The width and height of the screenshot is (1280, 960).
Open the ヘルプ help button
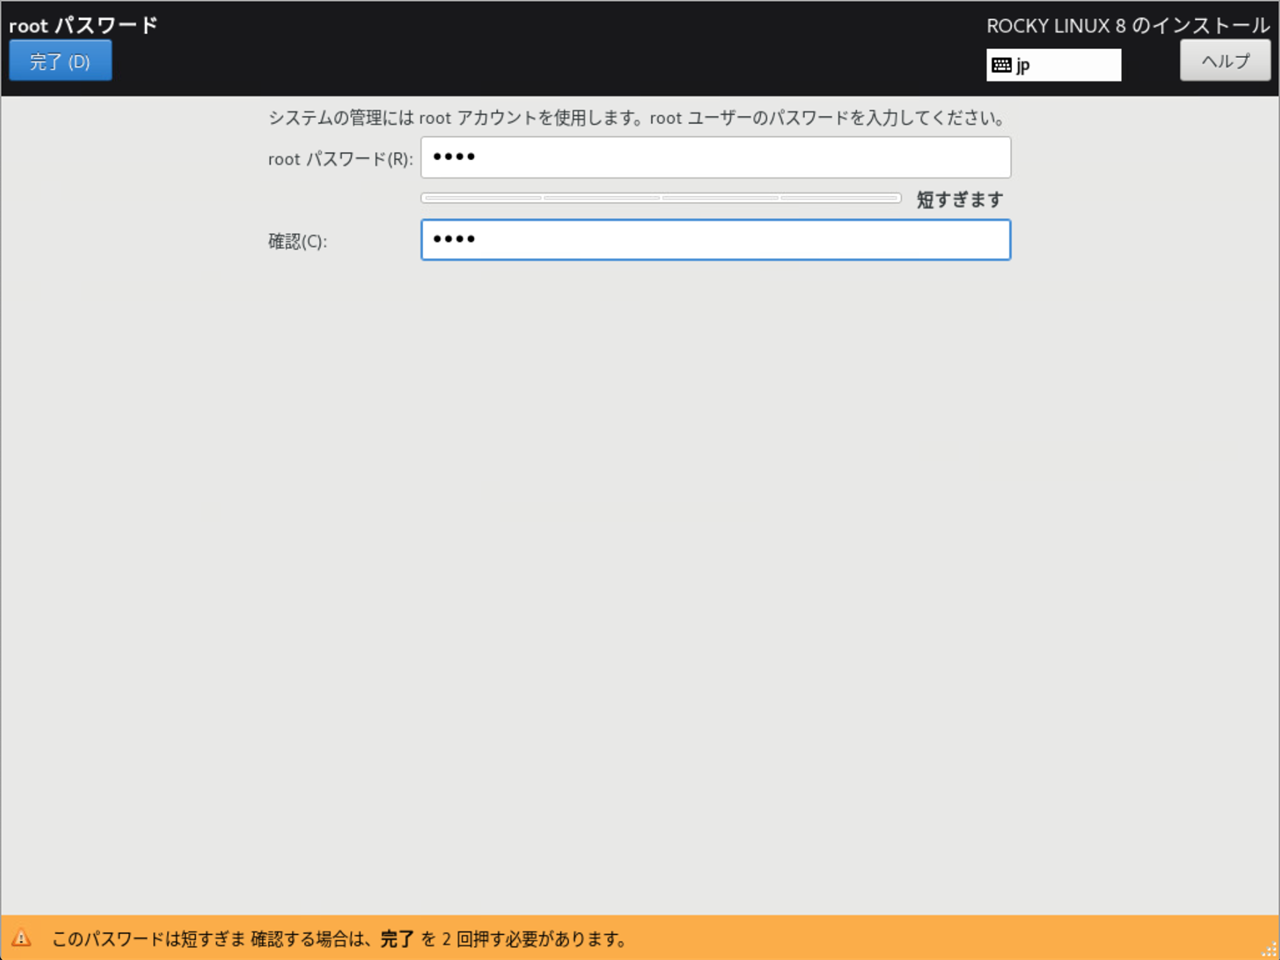1225,61
